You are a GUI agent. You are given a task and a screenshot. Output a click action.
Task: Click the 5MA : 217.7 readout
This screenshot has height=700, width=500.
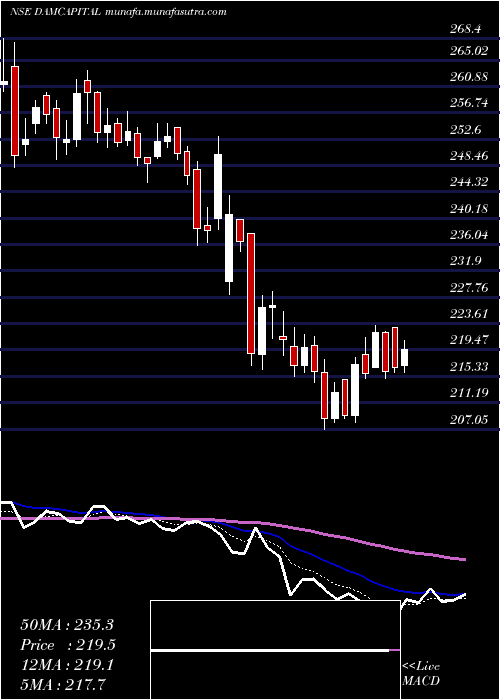[x=63, y=685]
